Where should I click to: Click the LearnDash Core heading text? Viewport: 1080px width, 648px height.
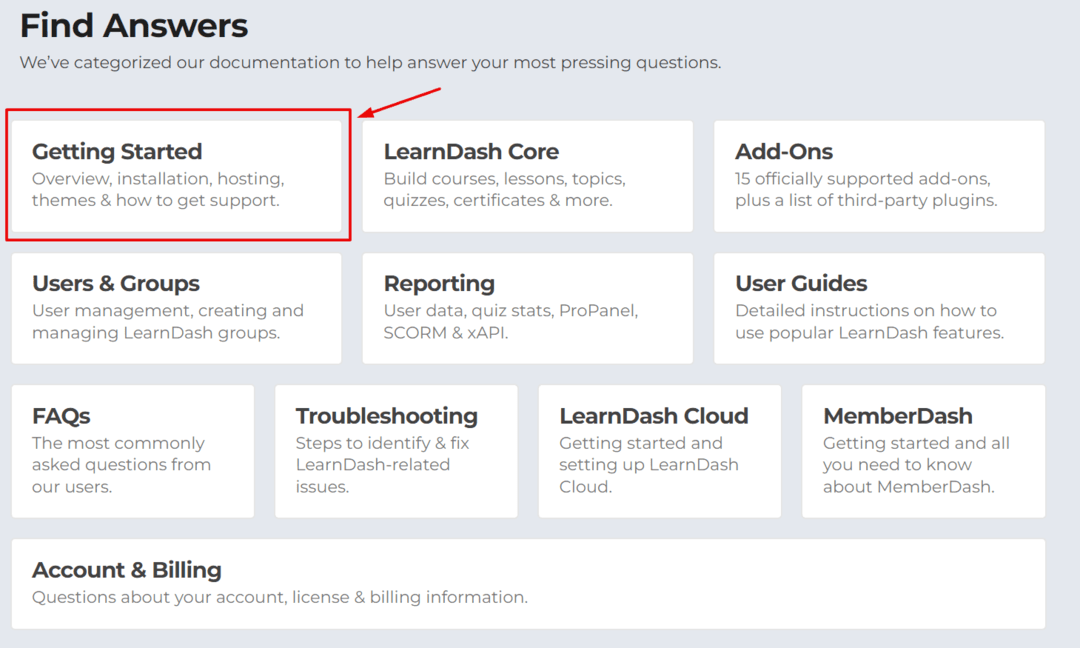coord(471,151)
